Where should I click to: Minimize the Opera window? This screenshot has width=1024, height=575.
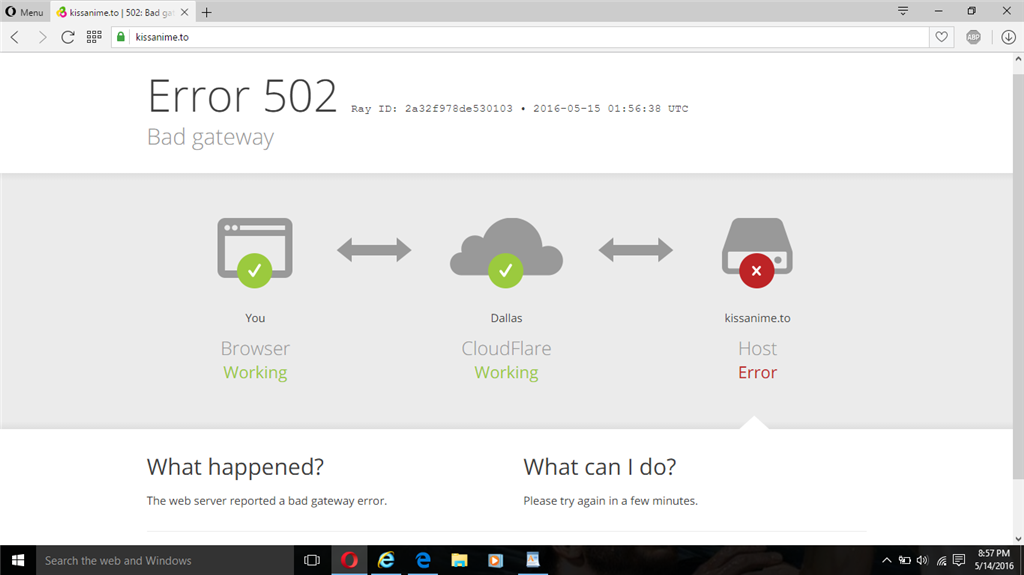pos(938,11)
